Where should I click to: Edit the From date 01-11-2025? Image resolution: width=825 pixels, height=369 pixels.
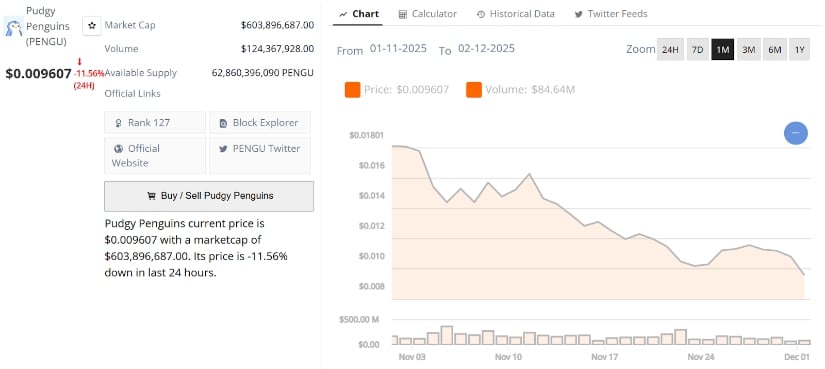pos(398,48)
